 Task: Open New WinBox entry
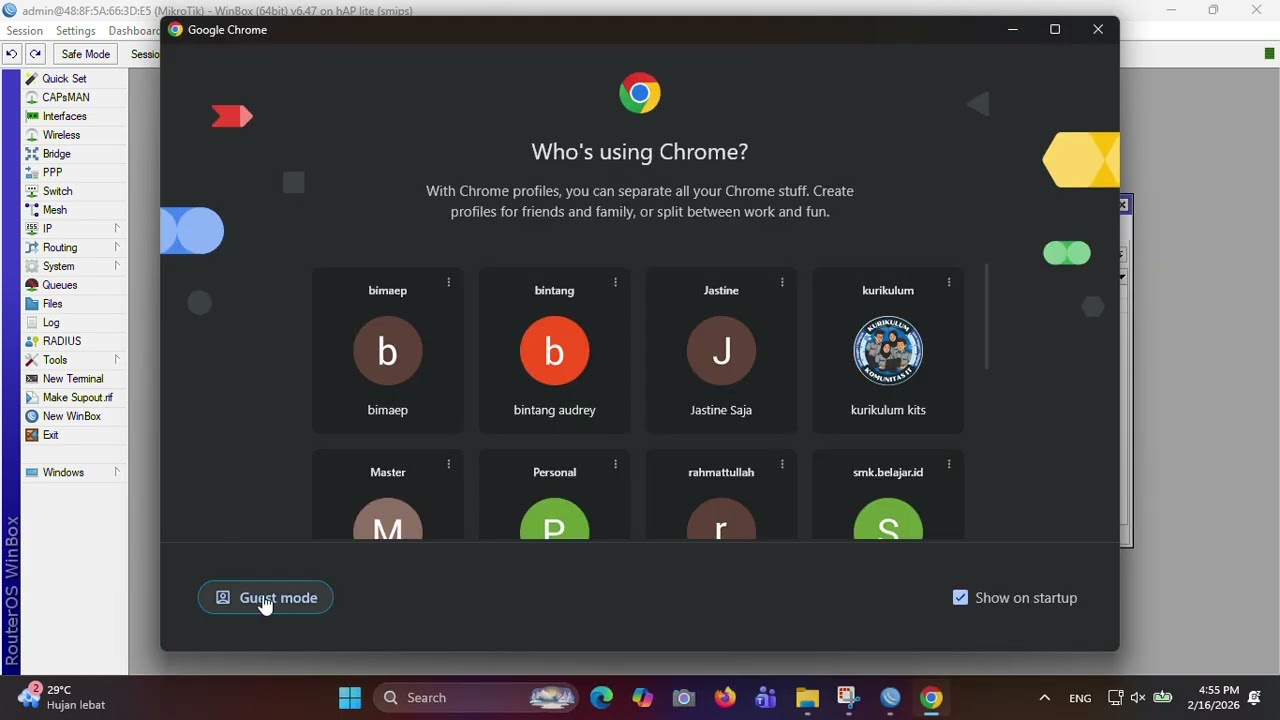pos(71,416)
